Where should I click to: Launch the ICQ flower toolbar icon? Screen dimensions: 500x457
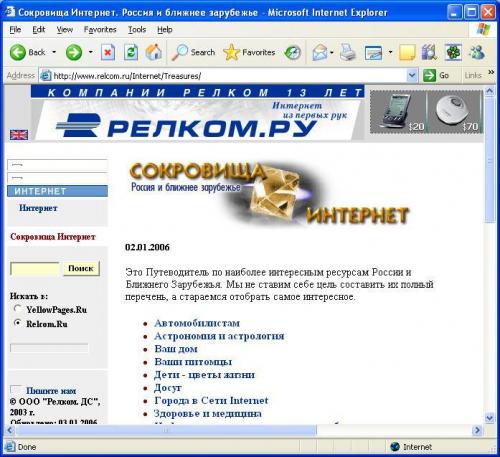453,53
